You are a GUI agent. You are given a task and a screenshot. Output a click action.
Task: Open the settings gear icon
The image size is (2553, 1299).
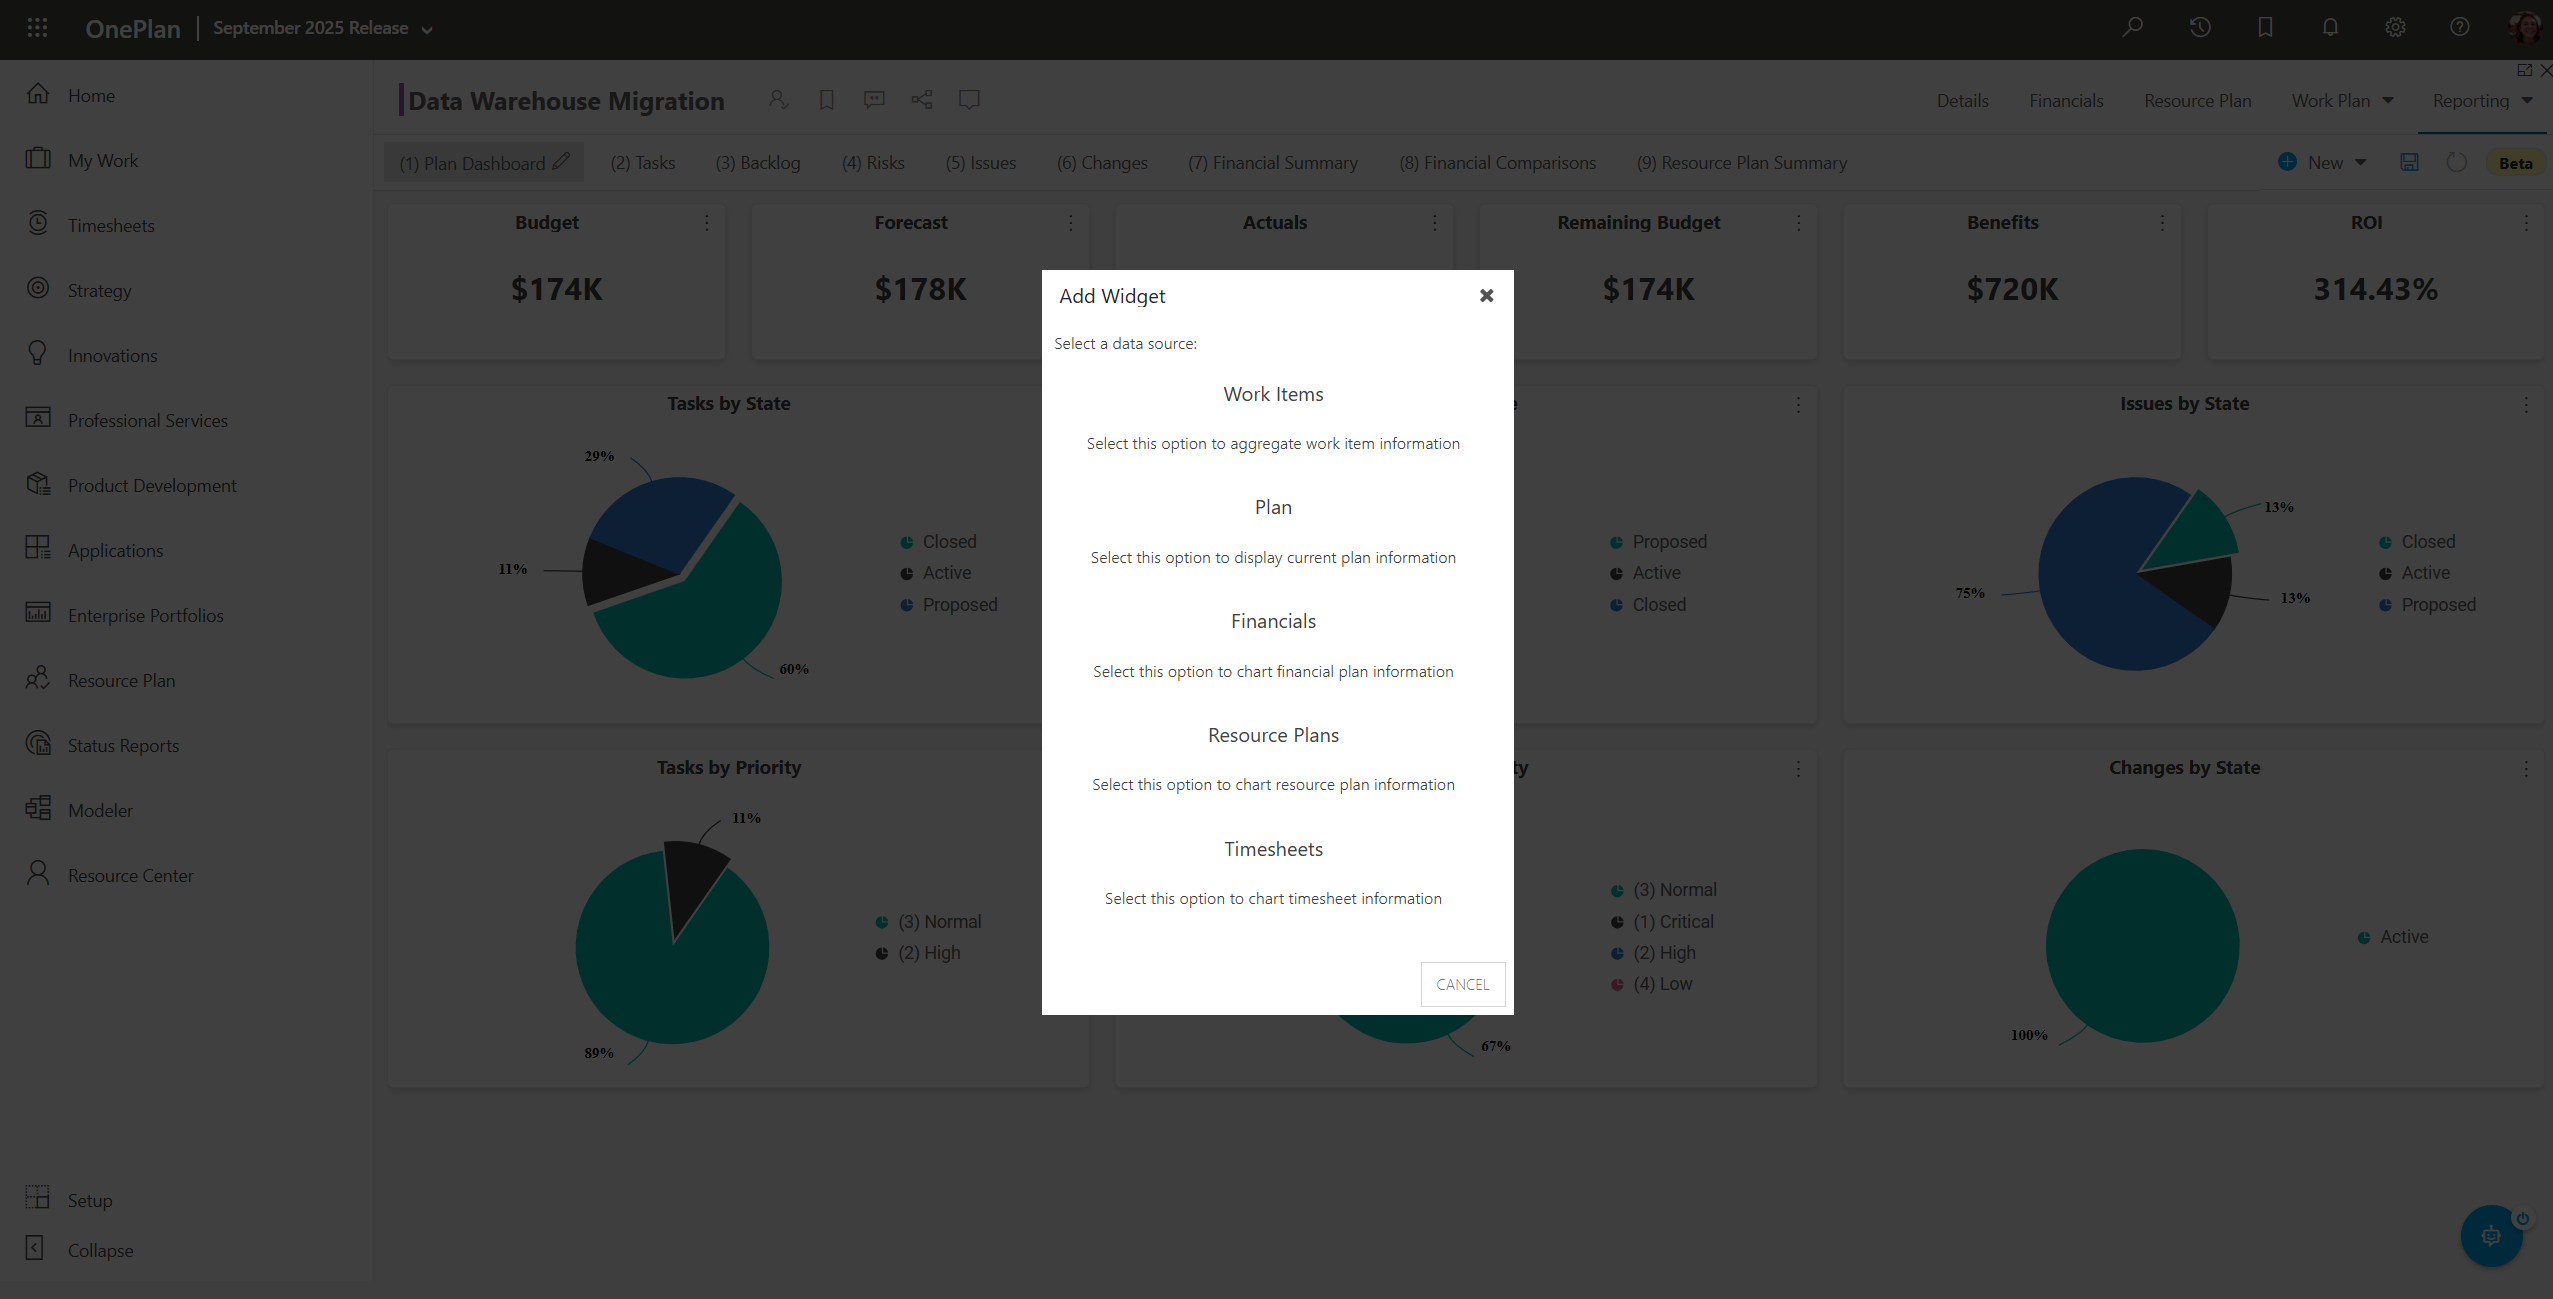pos(2395,27)
